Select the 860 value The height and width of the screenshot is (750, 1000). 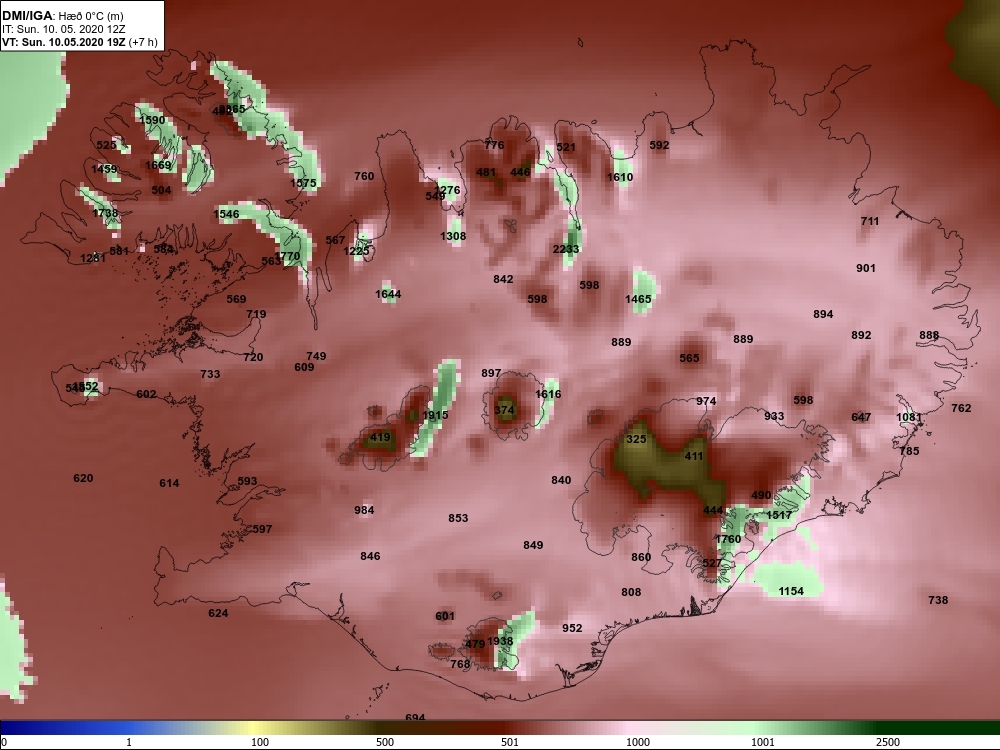tap(642, 557)
